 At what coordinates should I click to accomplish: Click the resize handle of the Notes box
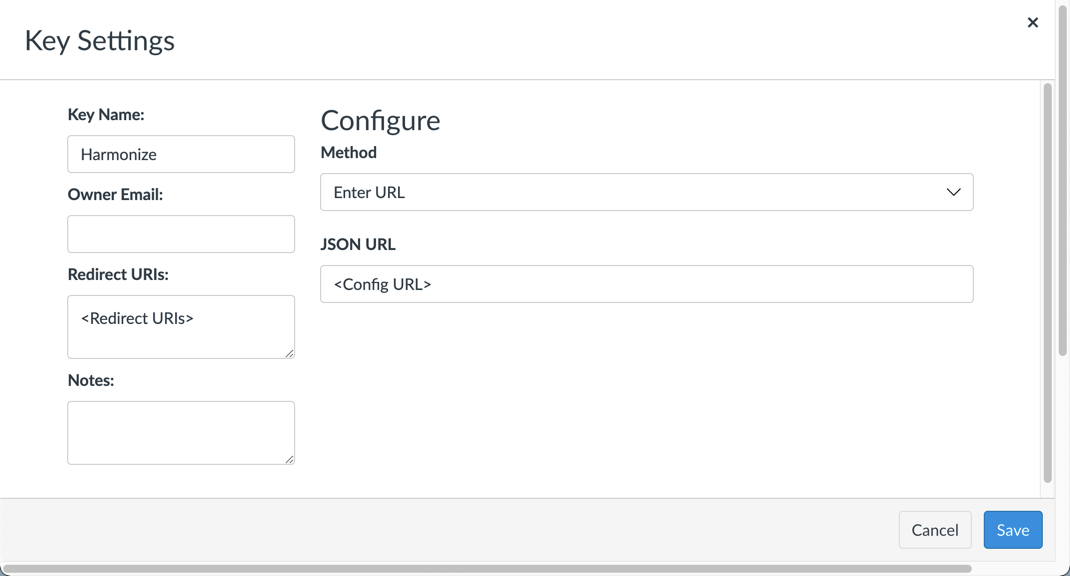coord(290,460)
